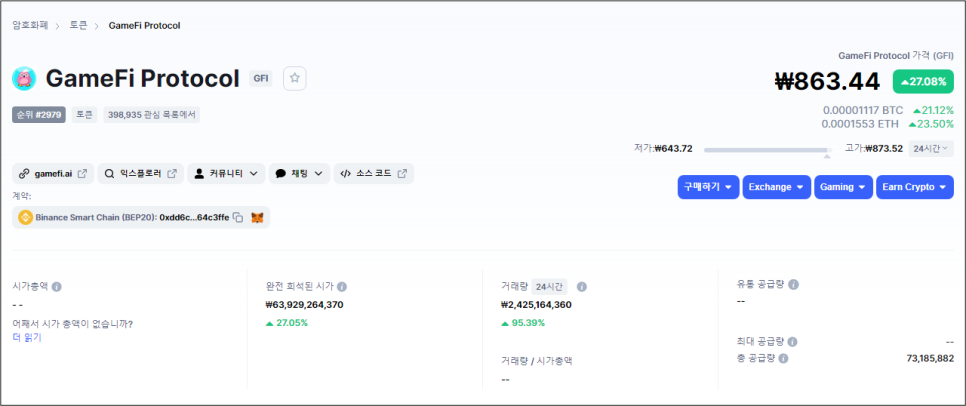966x406 pixels.
Task: Open the Gaming dropdown
Action: 843,187
